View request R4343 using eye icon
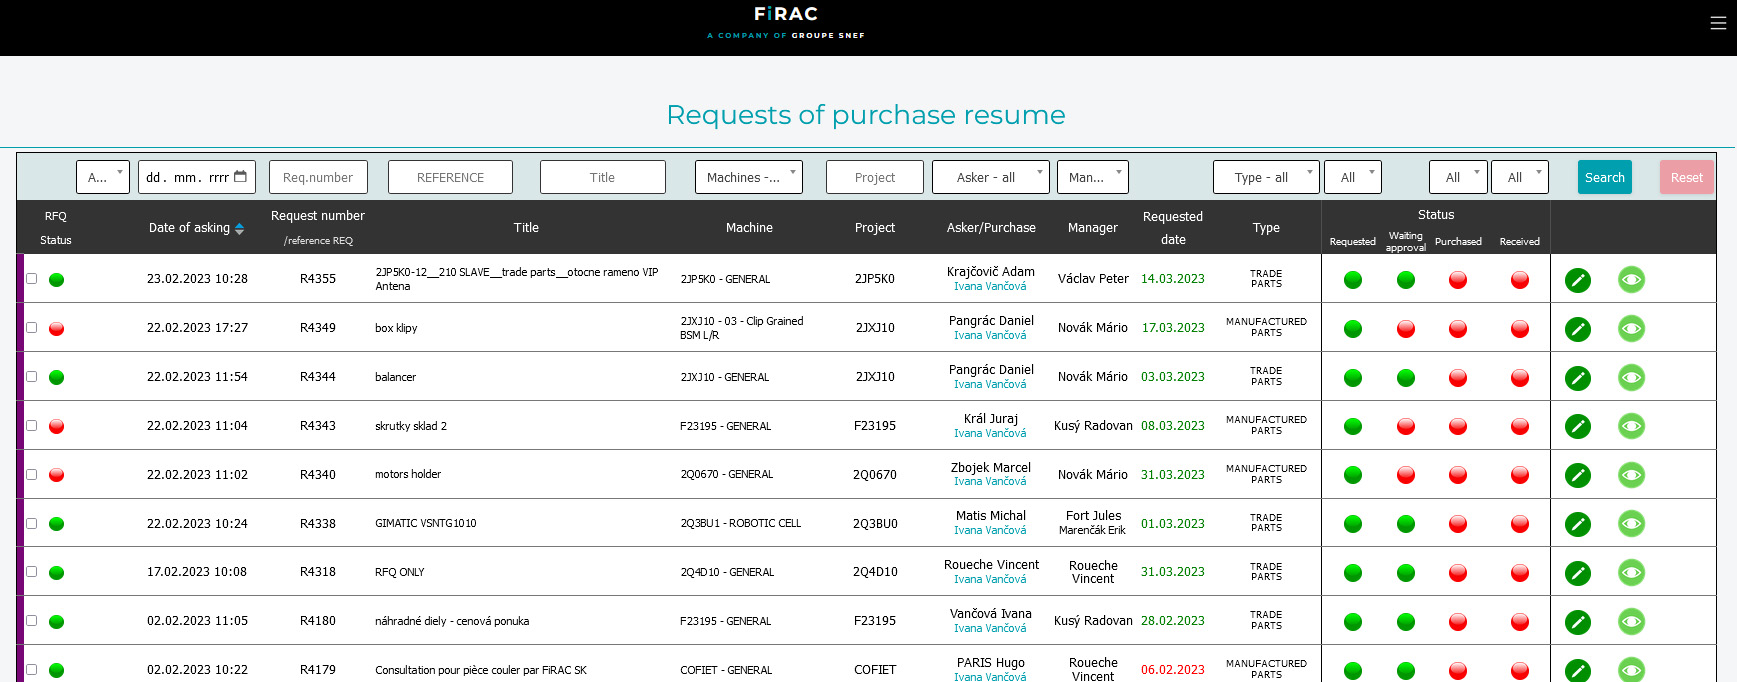 [x=1631, y=427]
